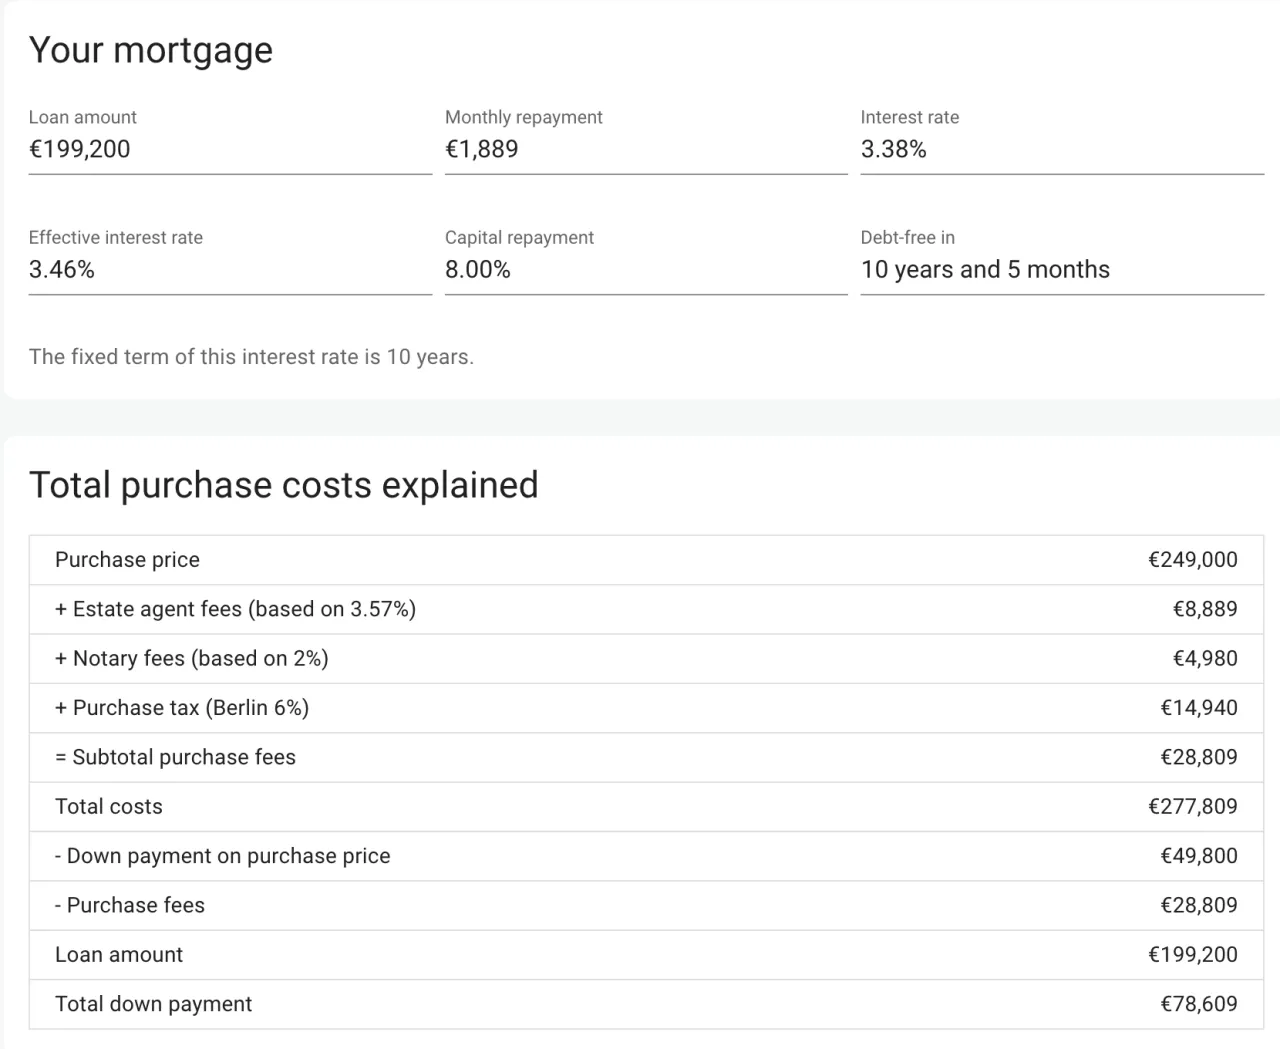Click the Total costs row label
This screenshot has width=1280, height=1049.
coord(108,806)
